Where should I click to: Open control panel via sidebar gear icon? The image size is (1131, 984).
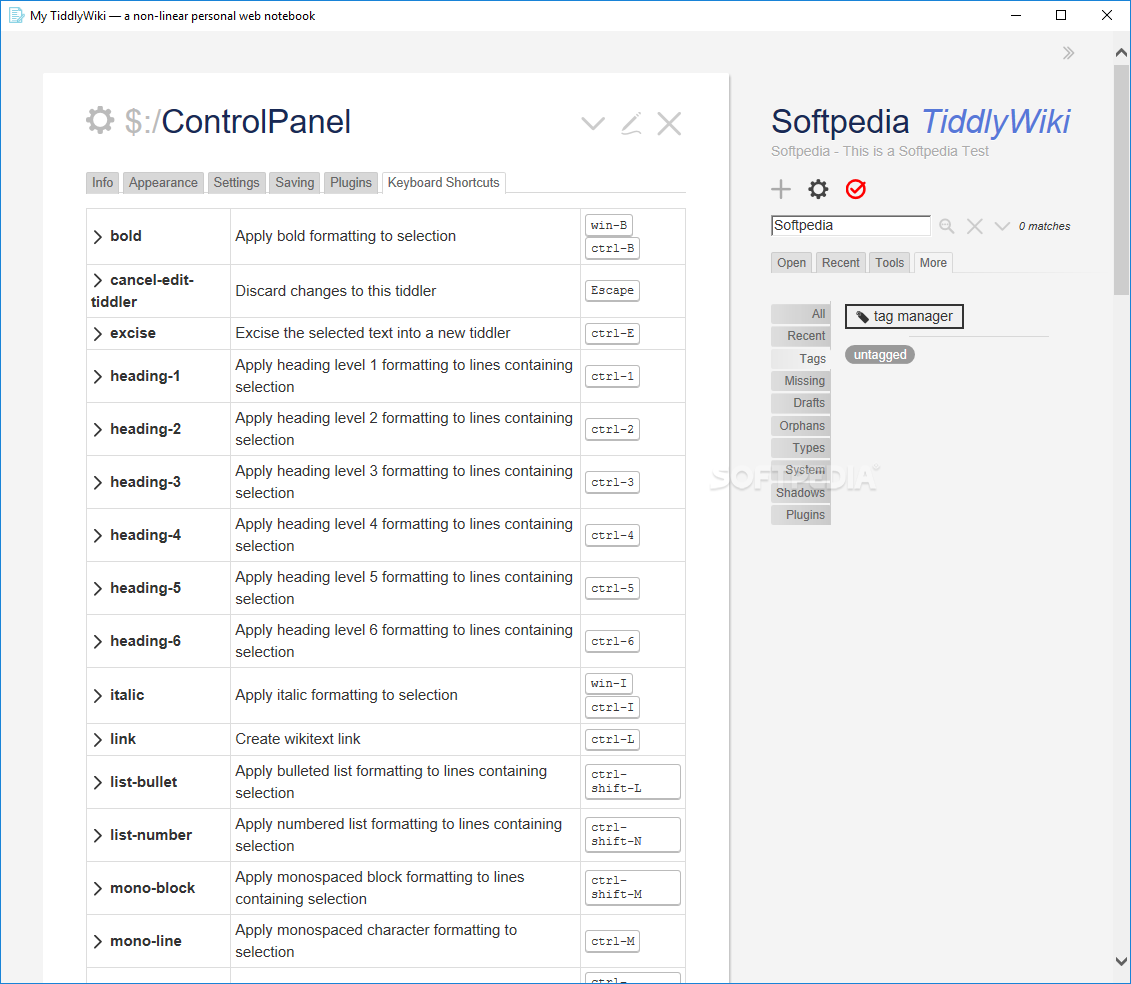click(818, 189)
